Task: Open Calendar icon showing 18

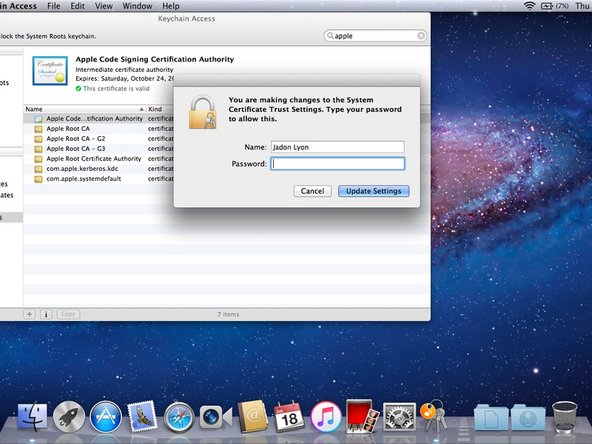Action: [x=289, y=417]
